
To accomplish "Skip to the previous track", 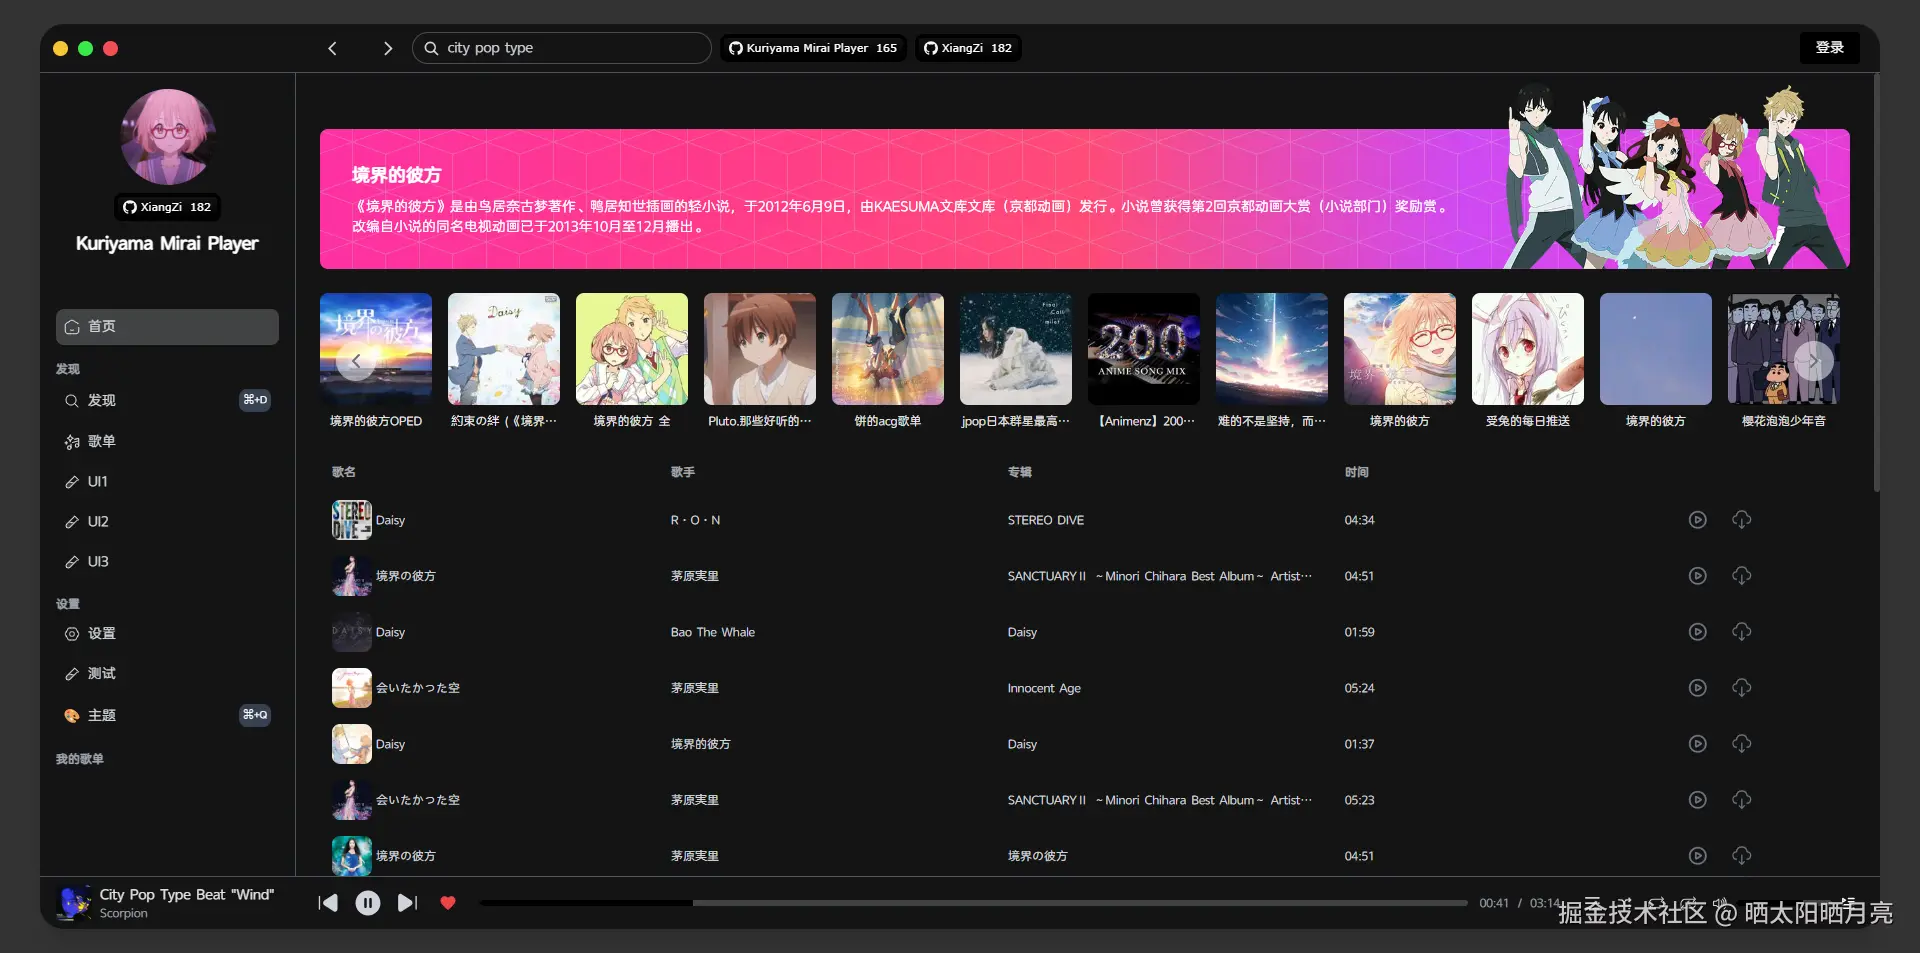I will [328, 903].
